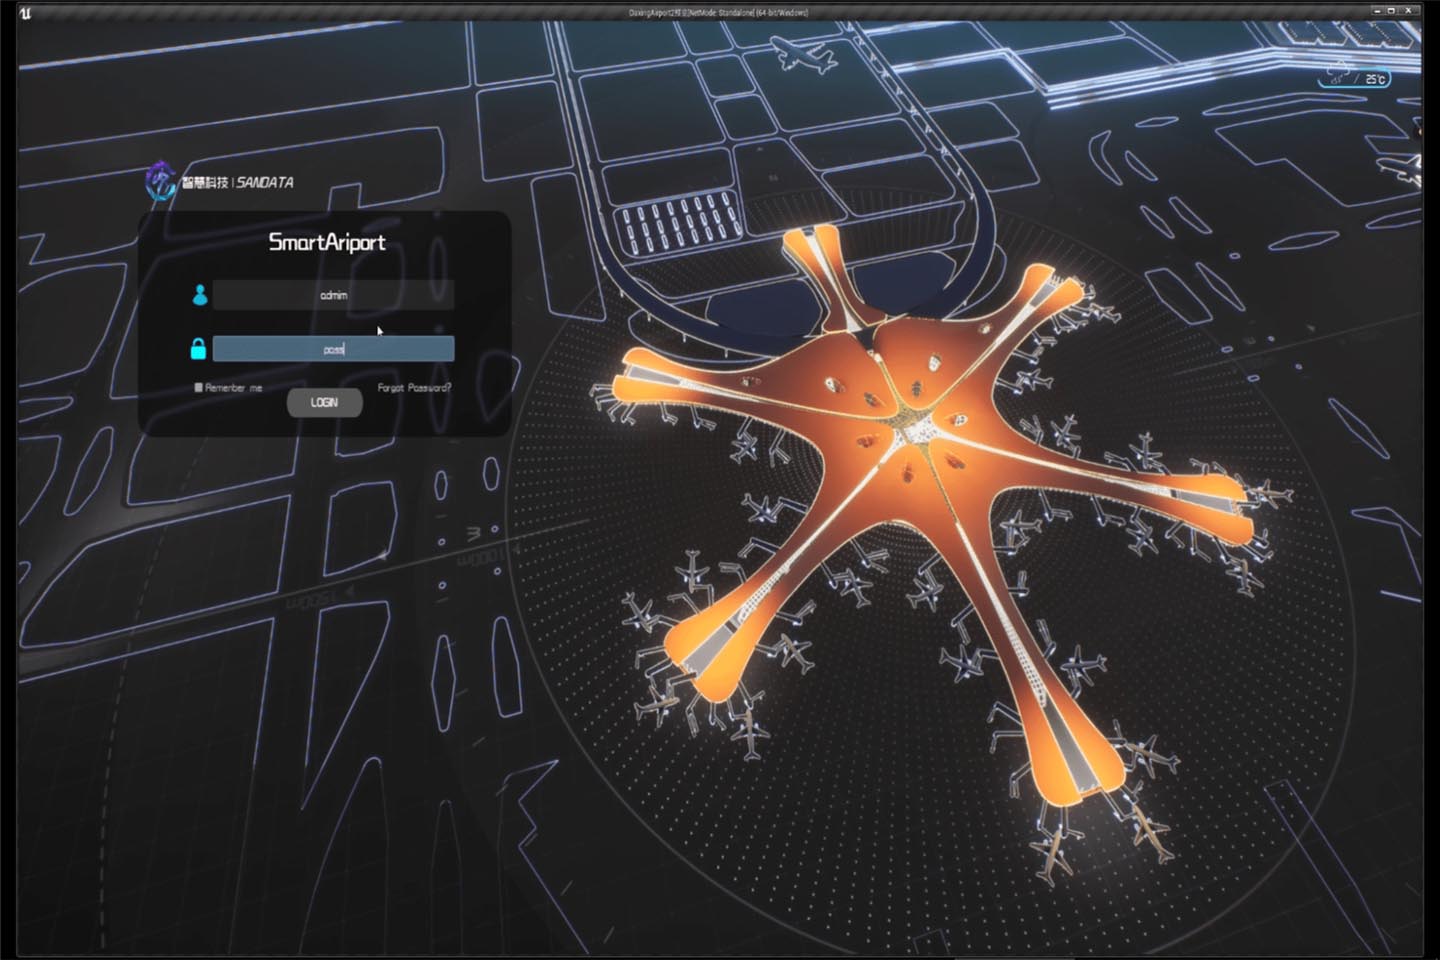Click the 25°C temperature indicator
The image size is (1440, 960).
click(x=1376, y=76)
